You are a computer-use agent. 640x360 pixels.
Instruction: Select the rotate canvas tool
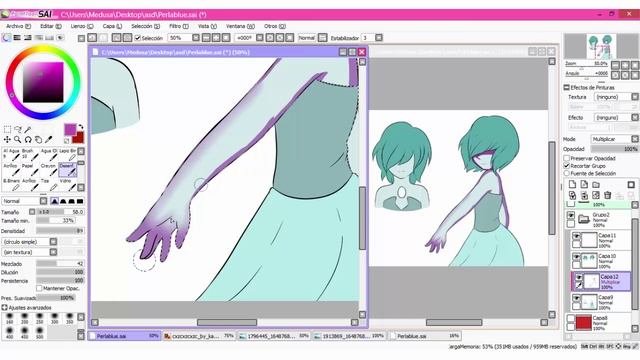pyautogui.click(x=28, y=140)
